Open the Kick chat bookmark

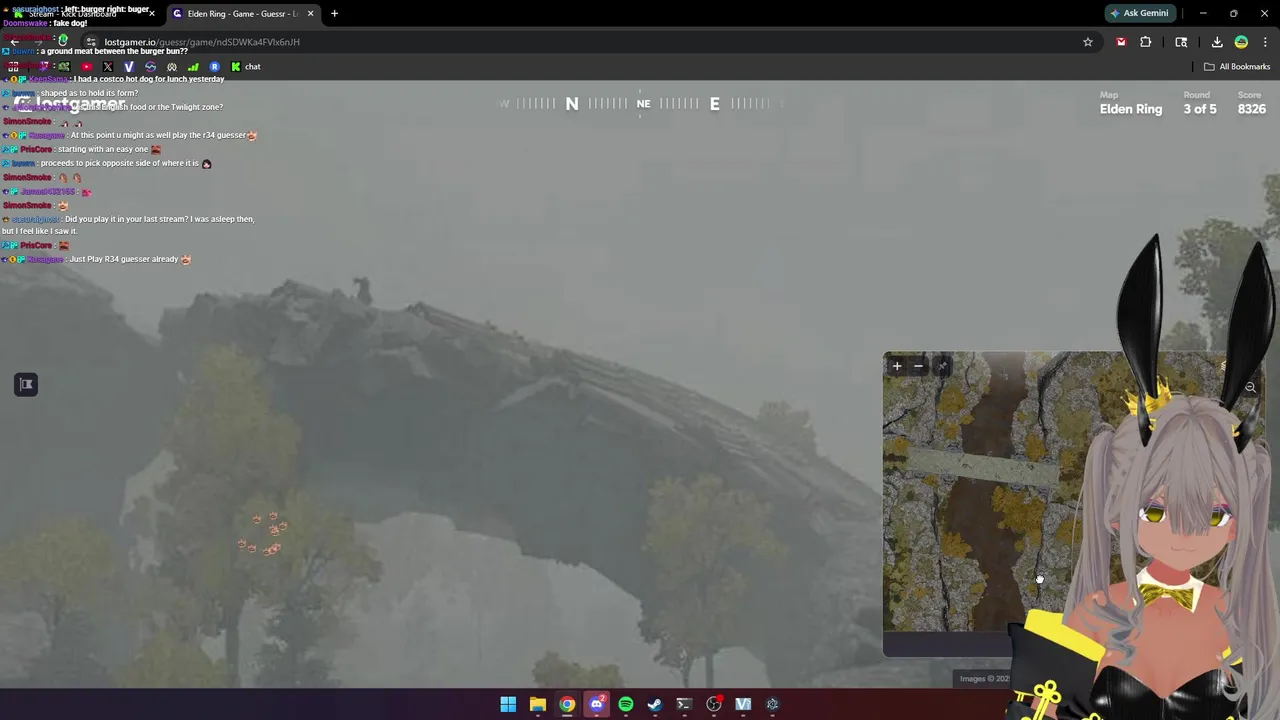(246, 67)
